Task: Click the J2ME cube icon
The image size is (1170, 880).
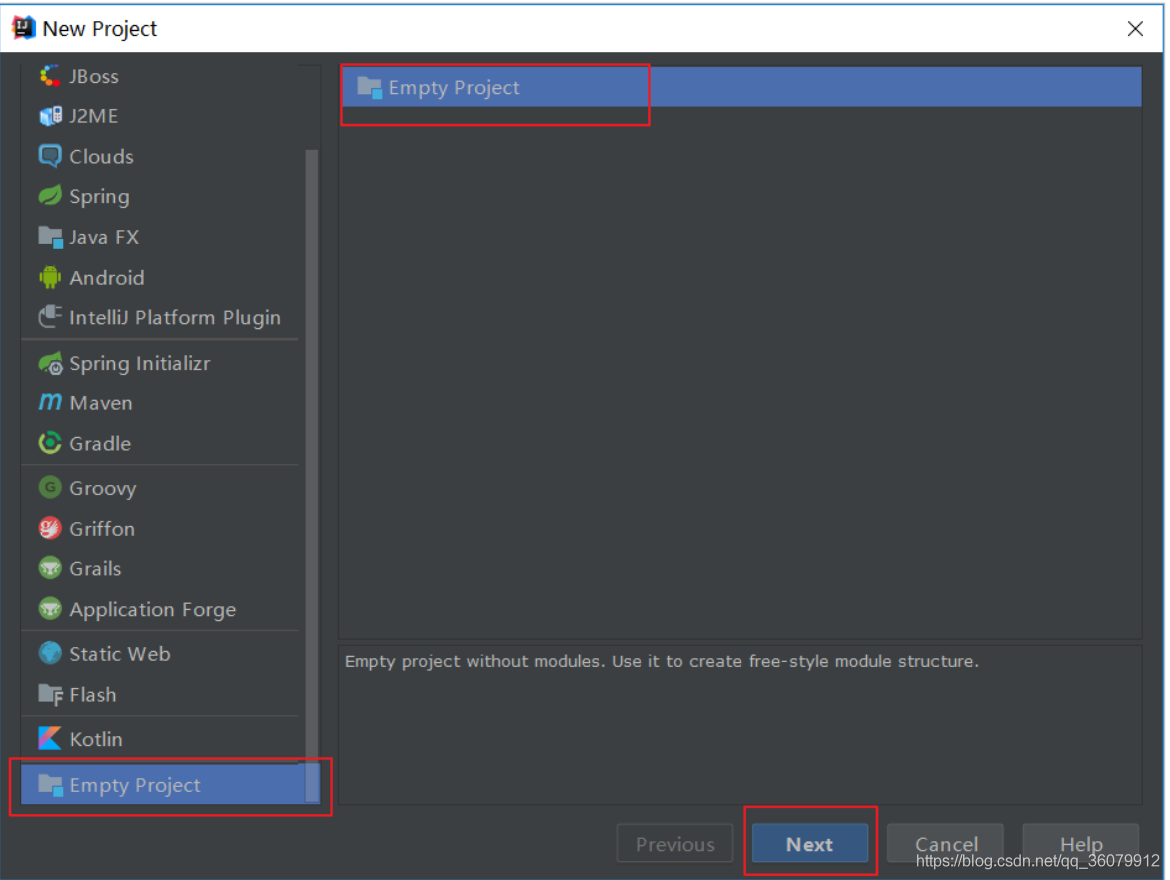Action: (50, 116)
